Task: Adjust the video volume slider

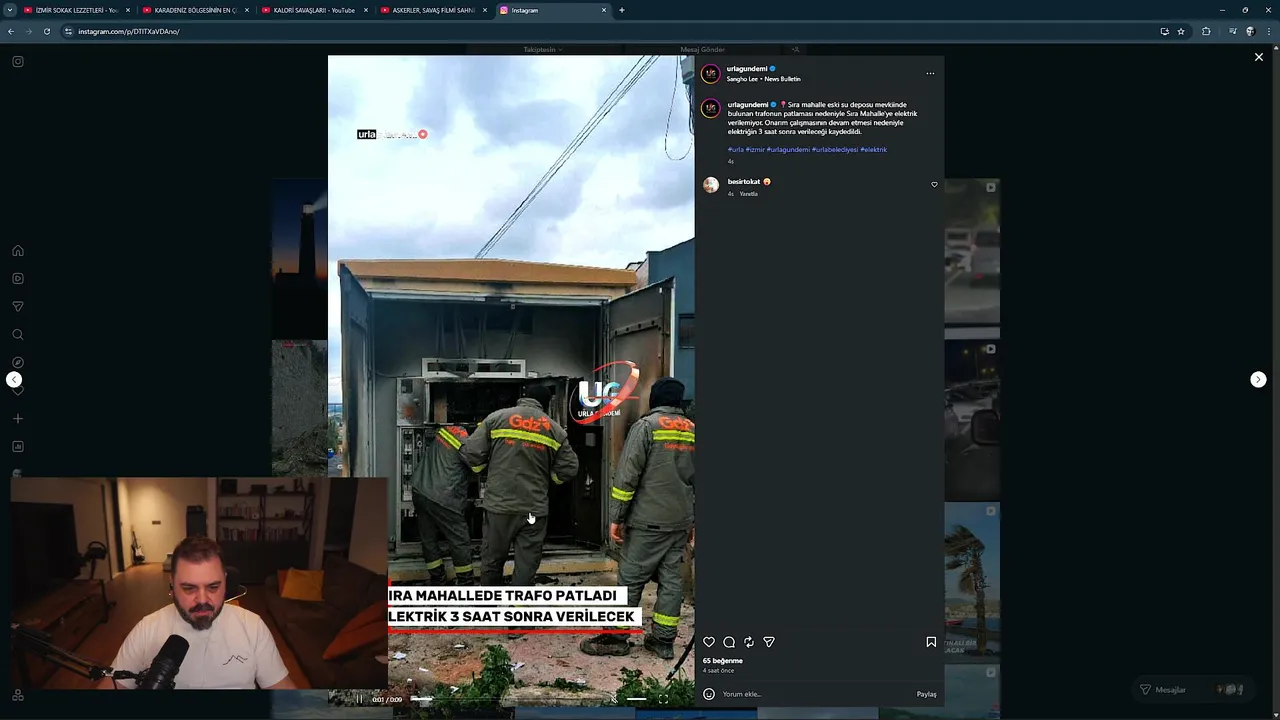Action: 636,699
